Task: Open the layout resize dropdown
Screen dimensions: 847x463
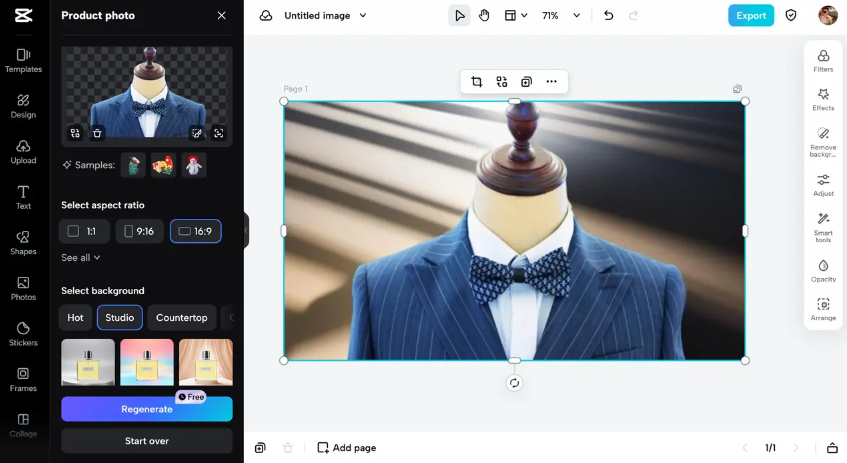Action: (x=515, y=16)
